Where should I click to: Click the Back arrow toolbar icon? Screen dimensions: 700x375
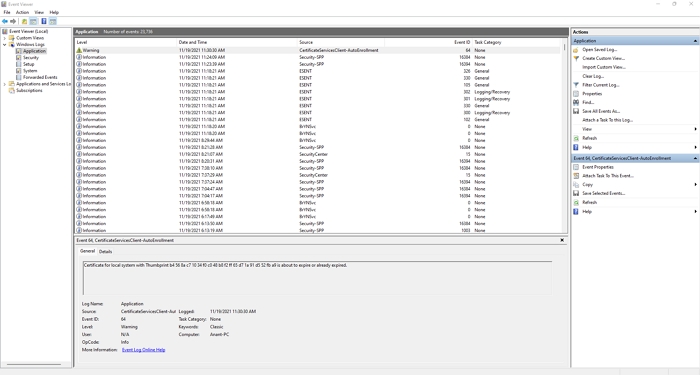click(x=5, y=21)
